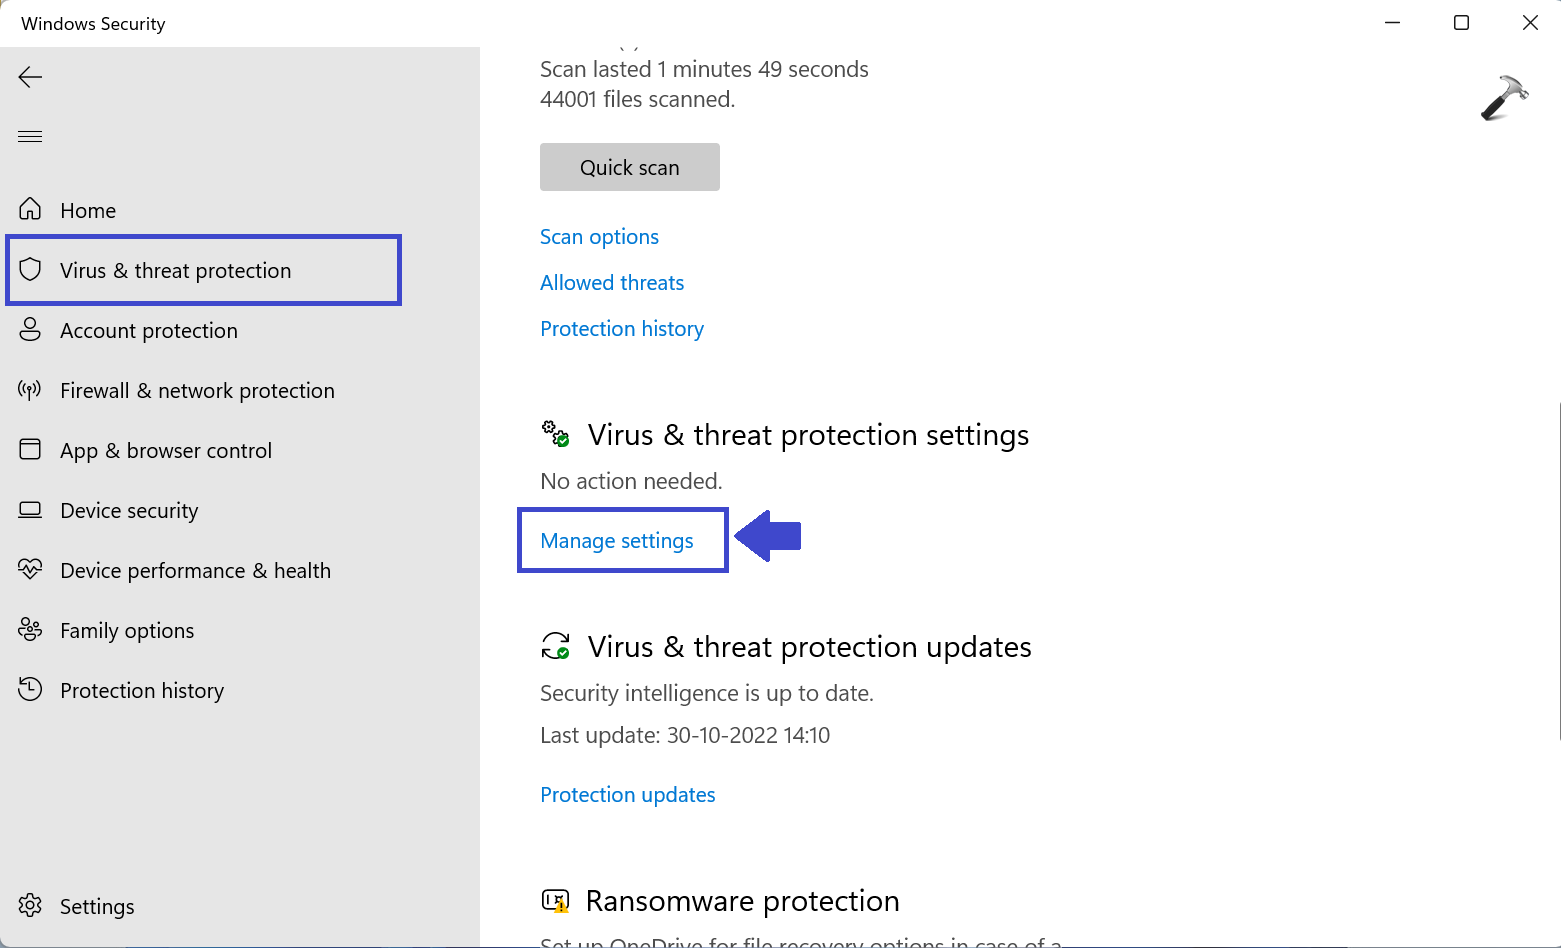
Task: Click the Ransomware protection heading icon
Action: 555,901
